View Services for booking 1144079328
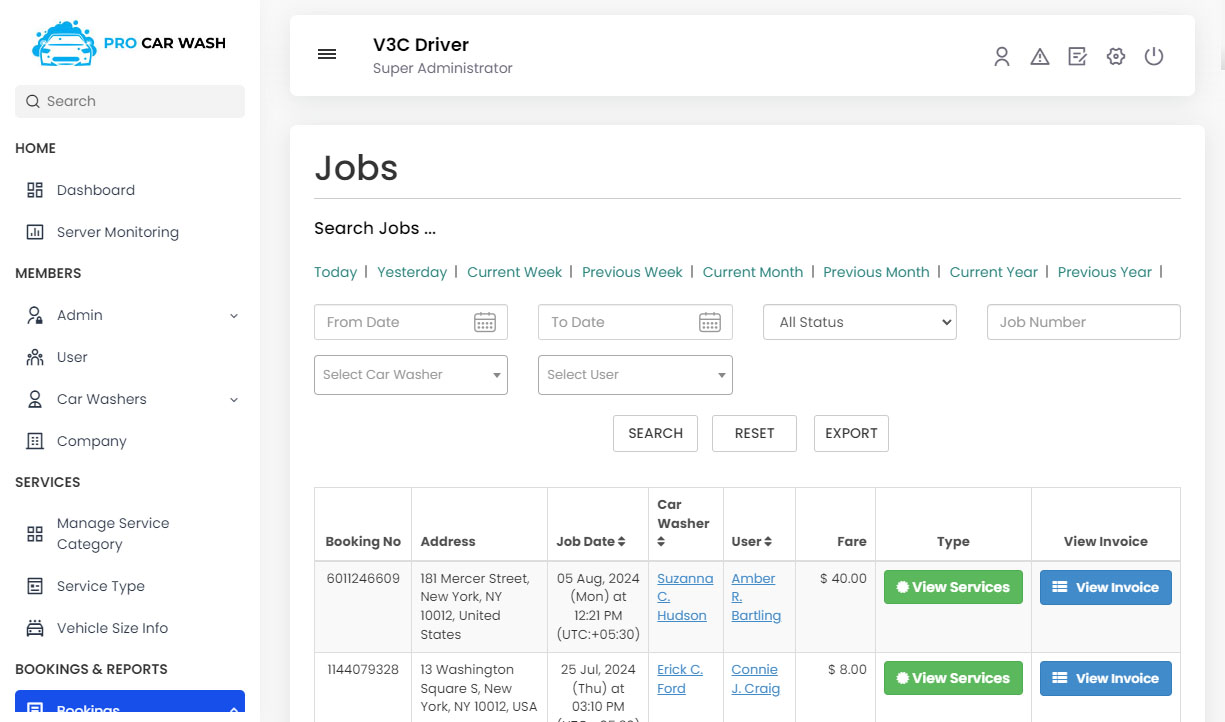Image resolution: width=1225 pixels, height=722 pixels. [x=953, y=678]
